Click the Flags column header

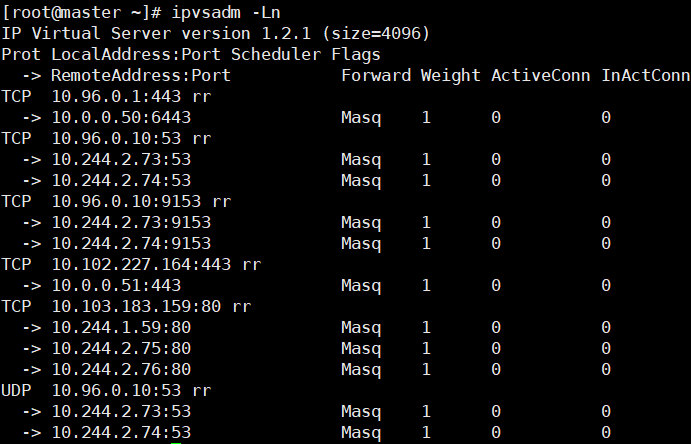355,54
